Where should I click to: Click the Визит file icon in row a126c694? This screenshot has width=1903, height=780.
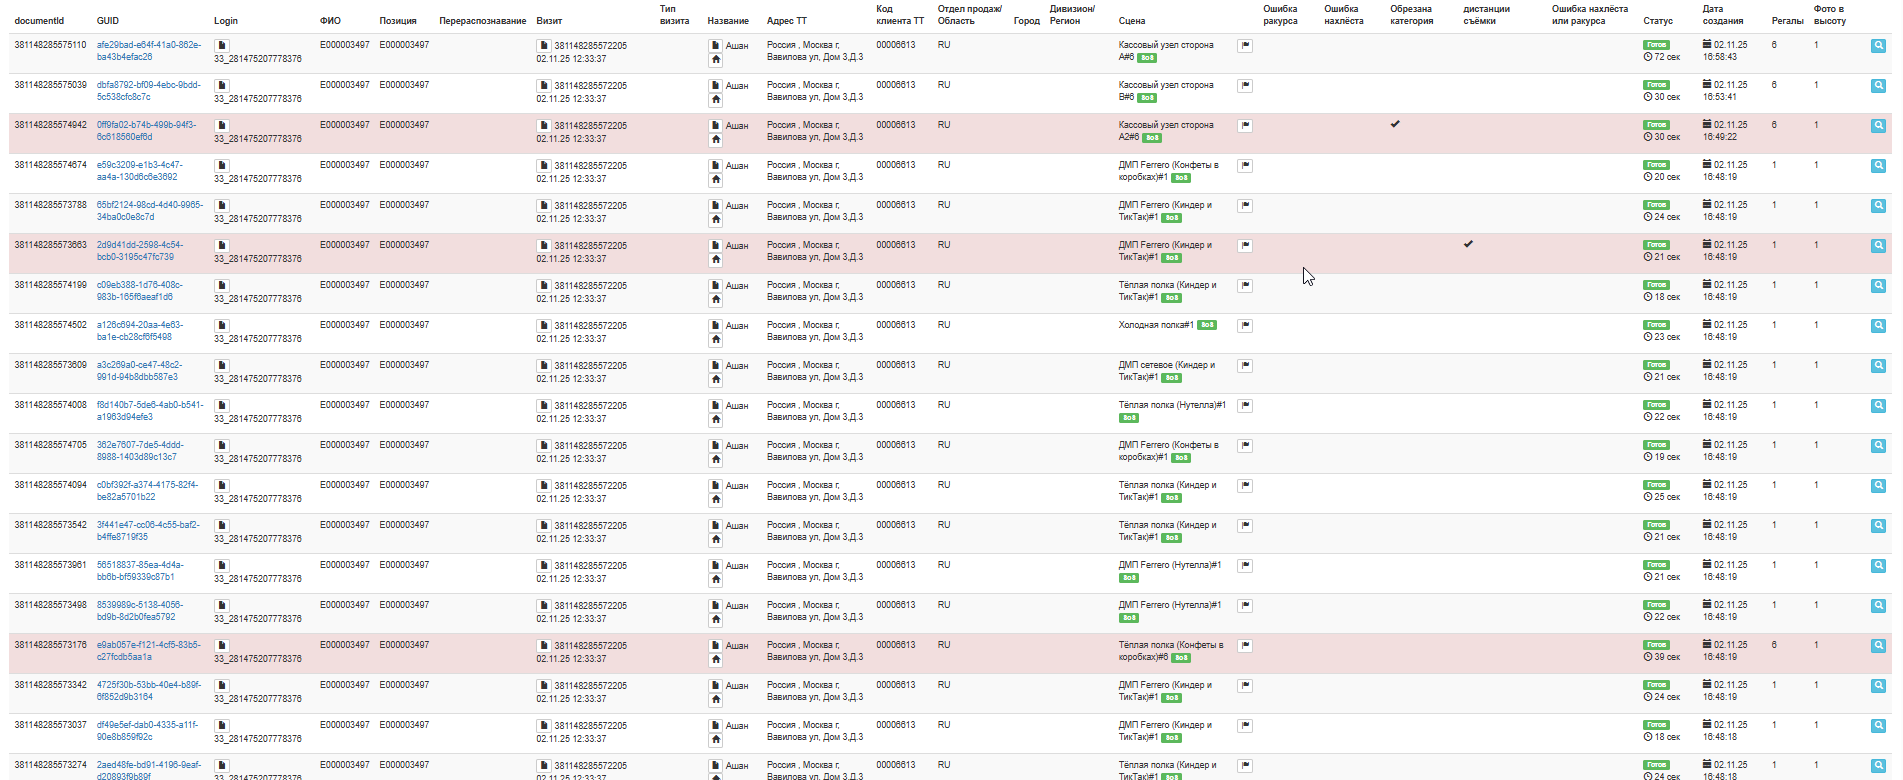(x=543, y=325)
